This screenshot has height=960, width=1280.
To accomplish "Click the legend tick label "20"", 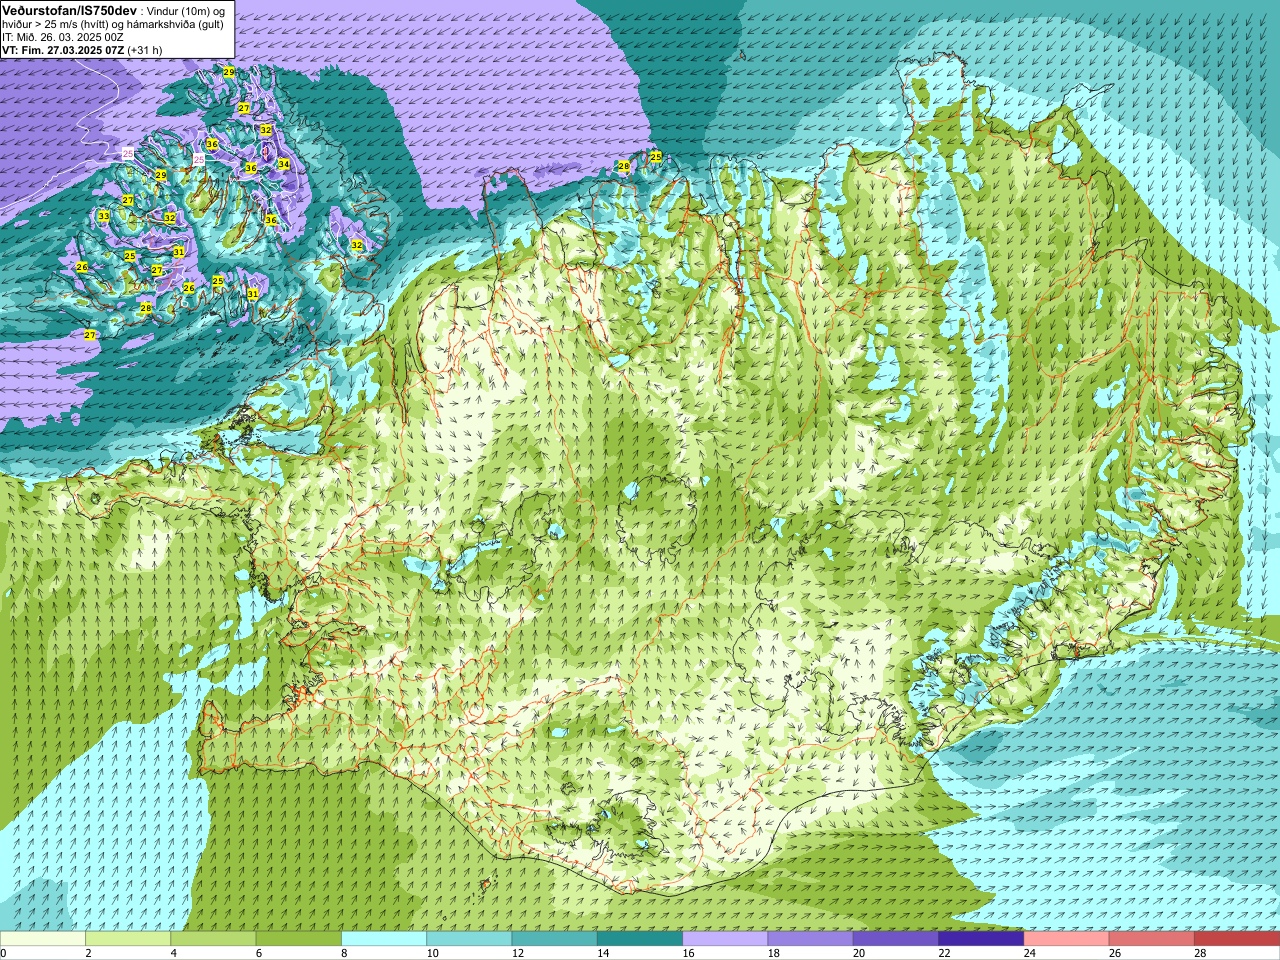I will (859, 953).
